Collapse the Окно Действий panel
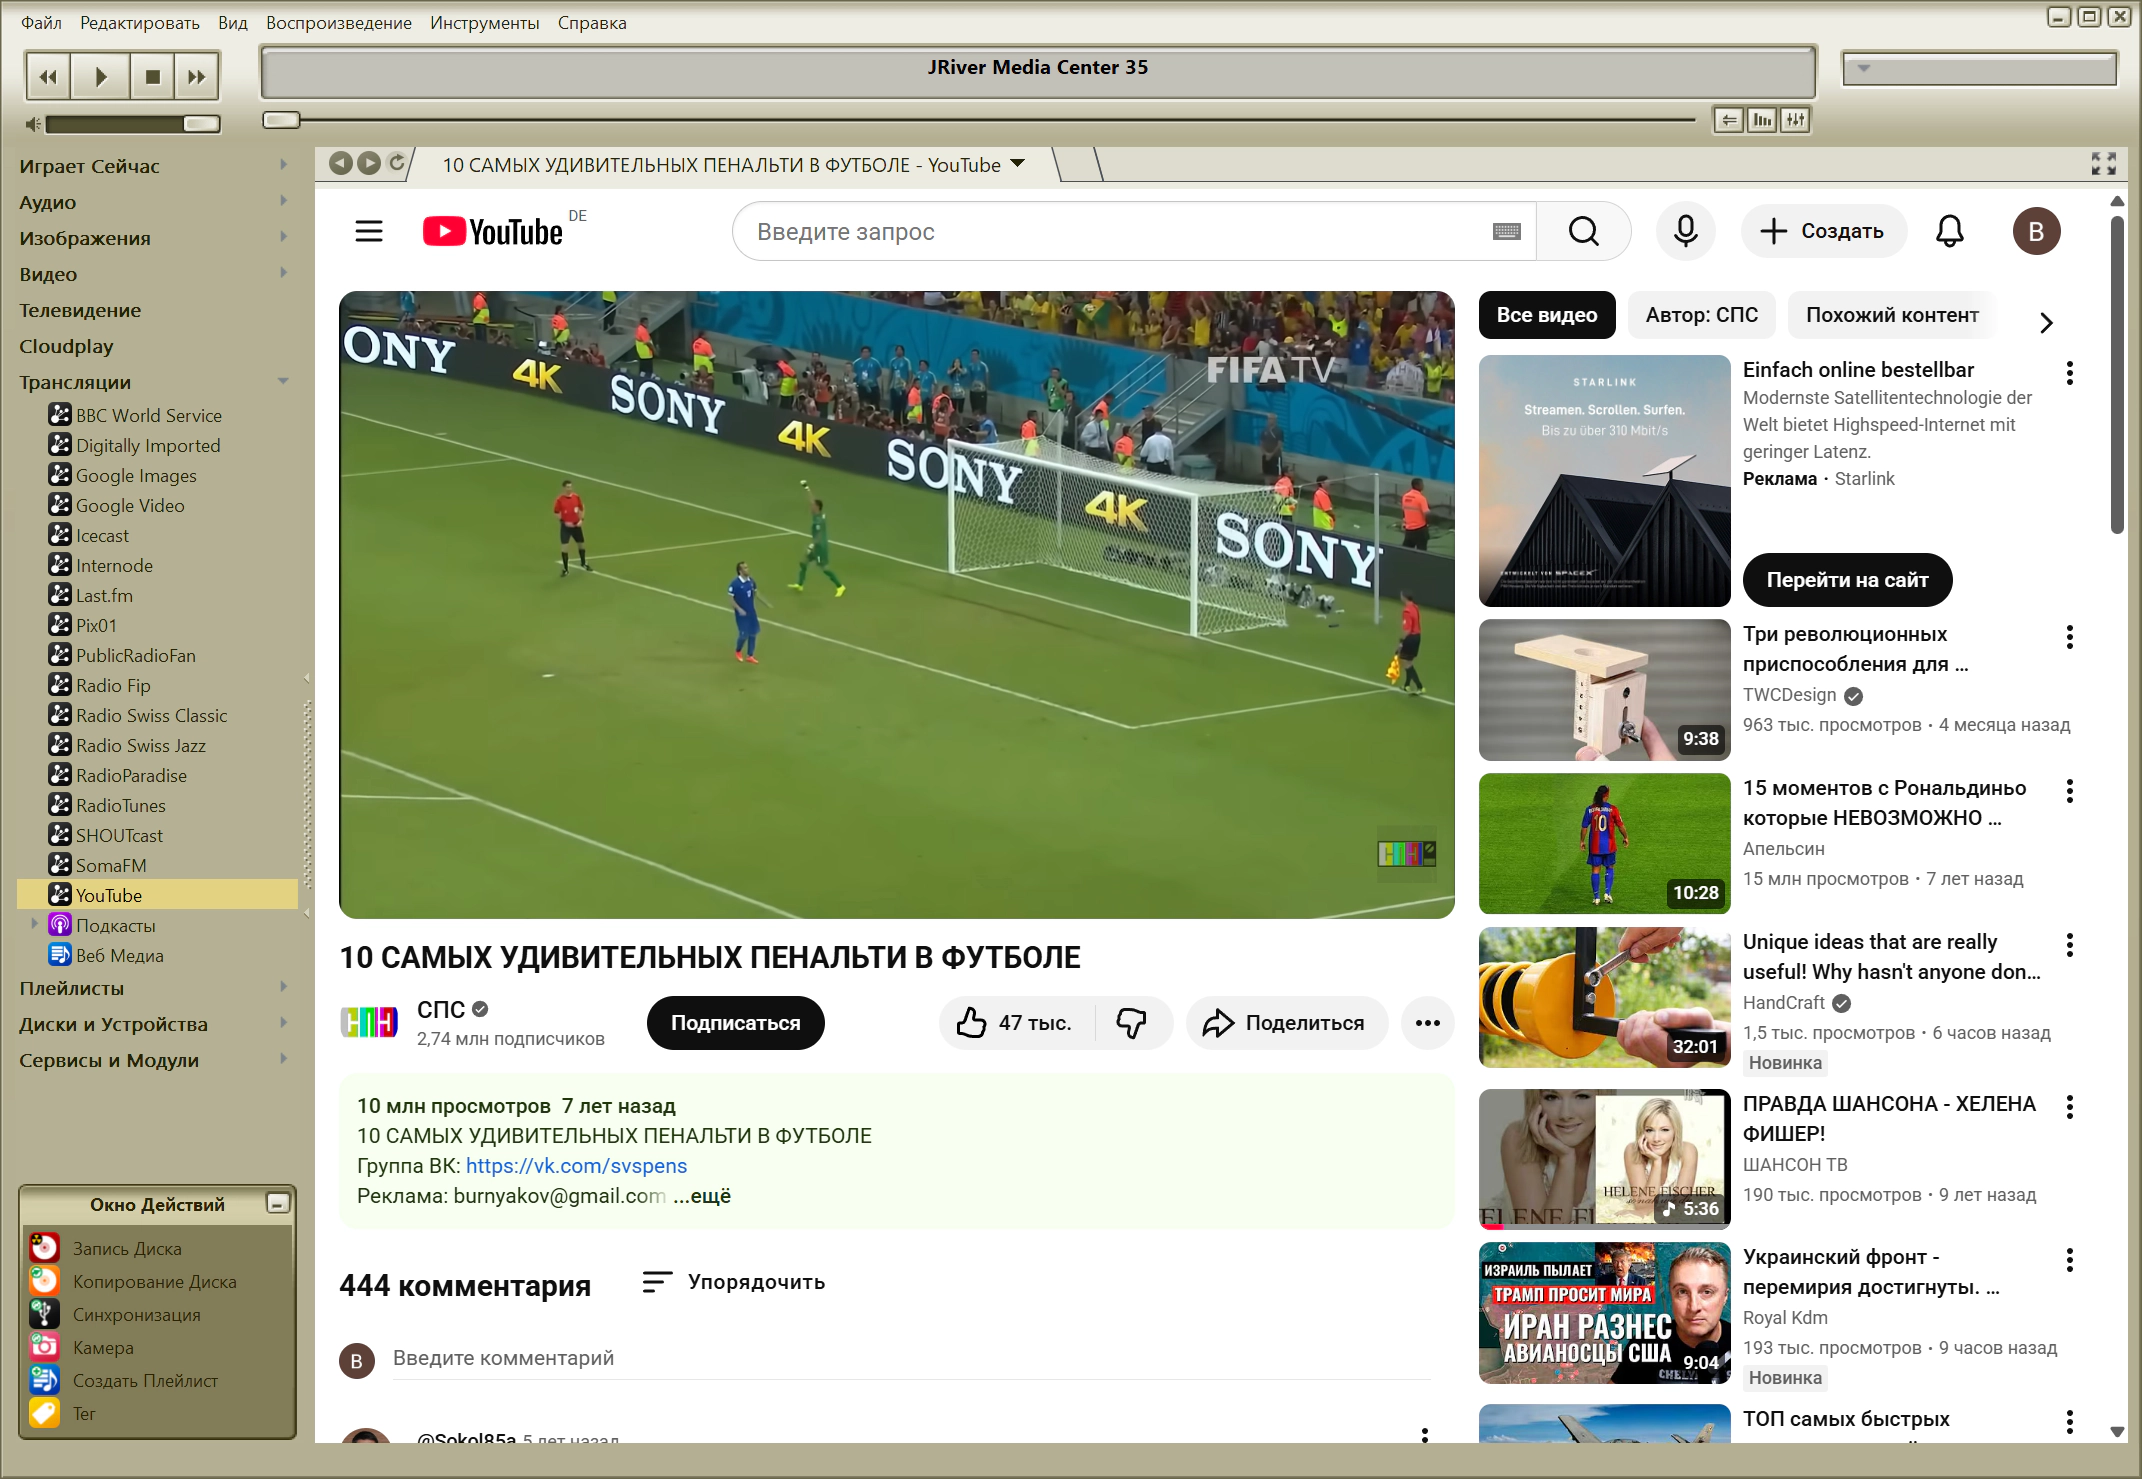This screenshot has height=1479, width=2142. tap(278, 1203)
